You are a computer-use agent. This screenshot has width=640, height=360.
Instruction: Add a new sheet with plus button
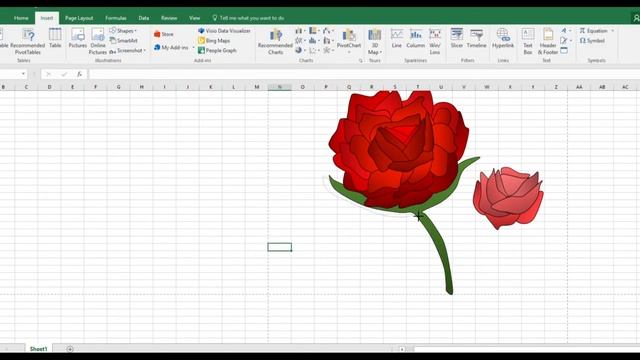click(x=70, y=349)
